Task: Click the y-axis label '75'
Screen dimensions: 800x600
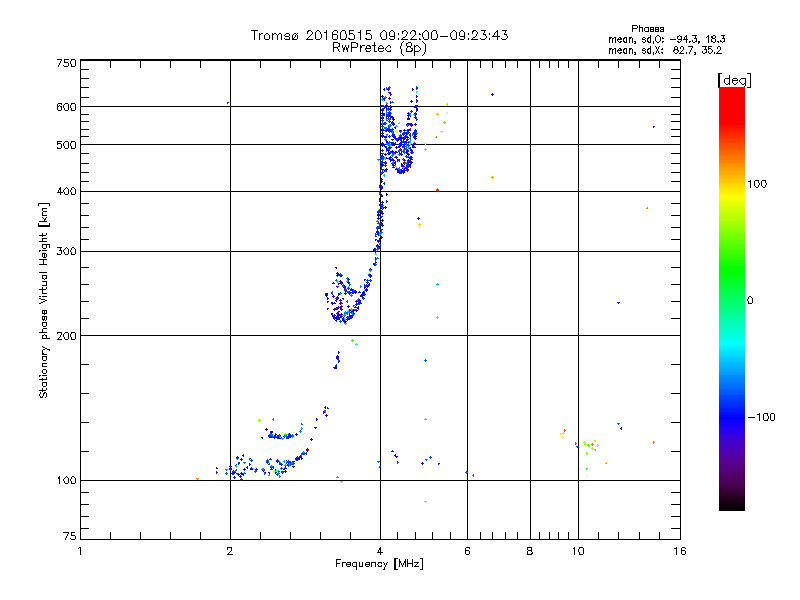Action: [x=70, y=536]
